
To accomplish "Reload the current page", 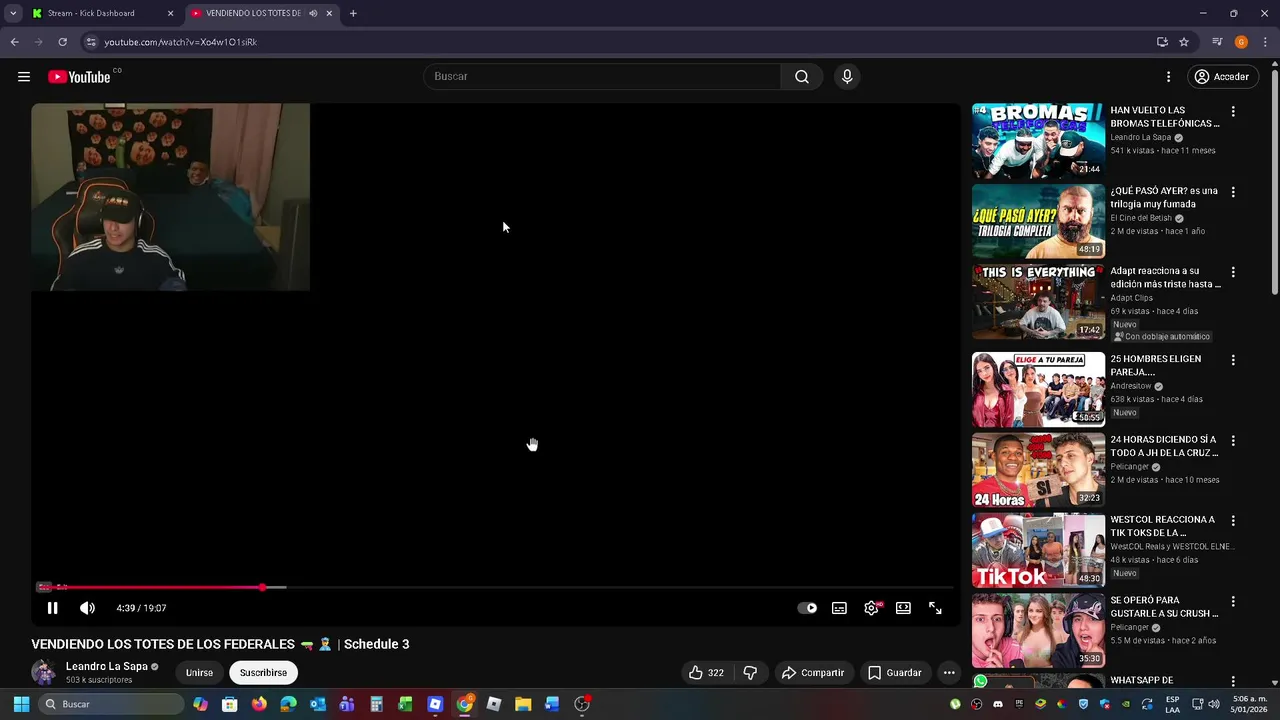I will pyautogui.click(x=62, y=42).
